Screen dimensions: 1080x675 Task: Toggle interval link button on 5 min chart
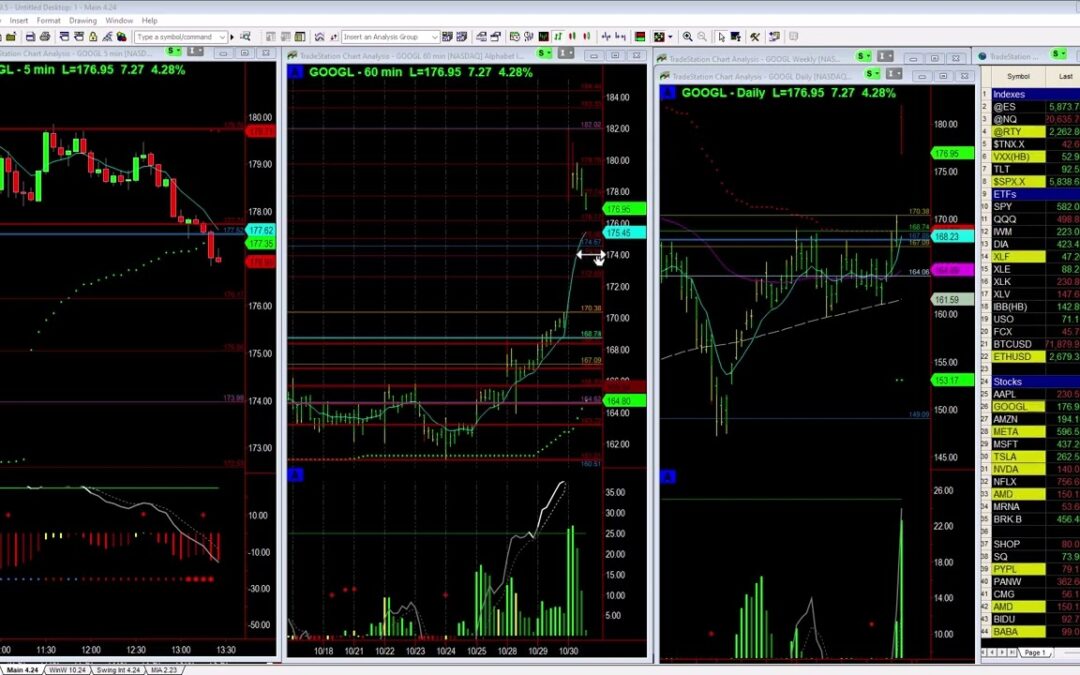click(x=194, y=51)
